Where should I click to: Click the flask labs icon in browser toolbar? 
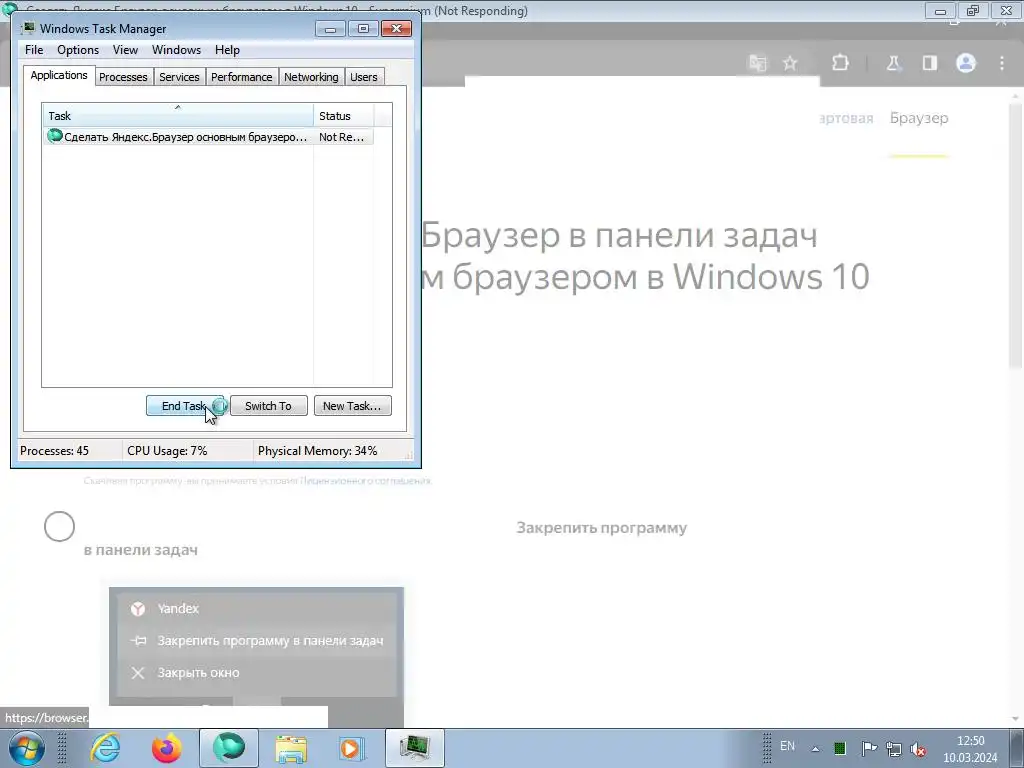[x=893, y=63]
